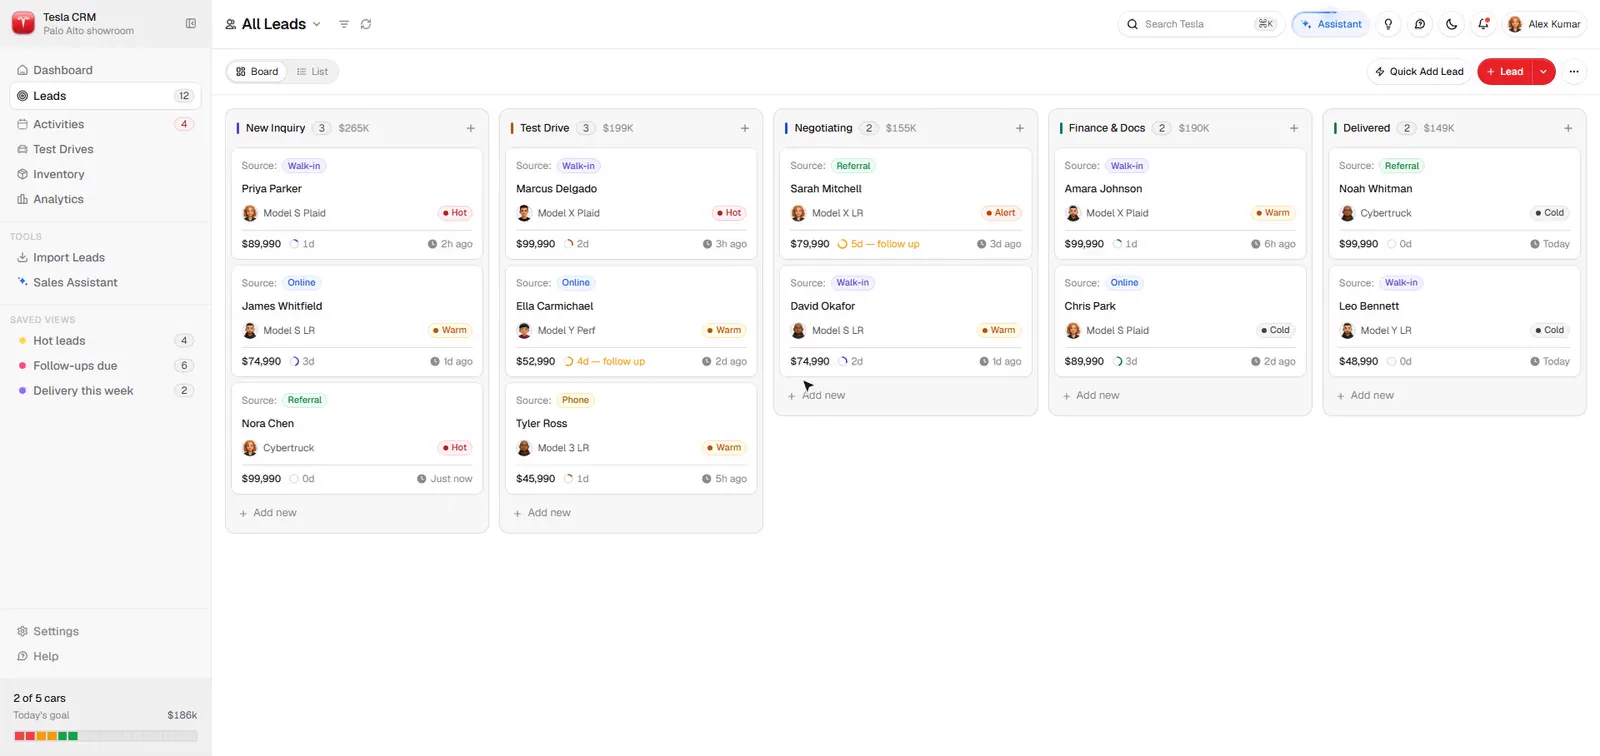This screenshot has height=756, width=1600.
Task: Switch to List view
Action: [313, 72]
